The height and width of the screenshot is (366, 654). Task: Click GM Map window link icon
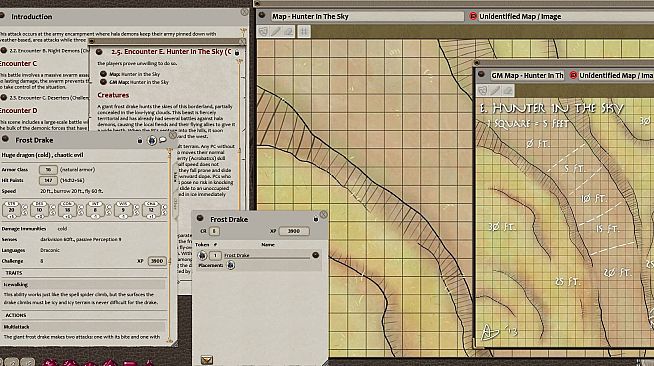click(481, 75)
